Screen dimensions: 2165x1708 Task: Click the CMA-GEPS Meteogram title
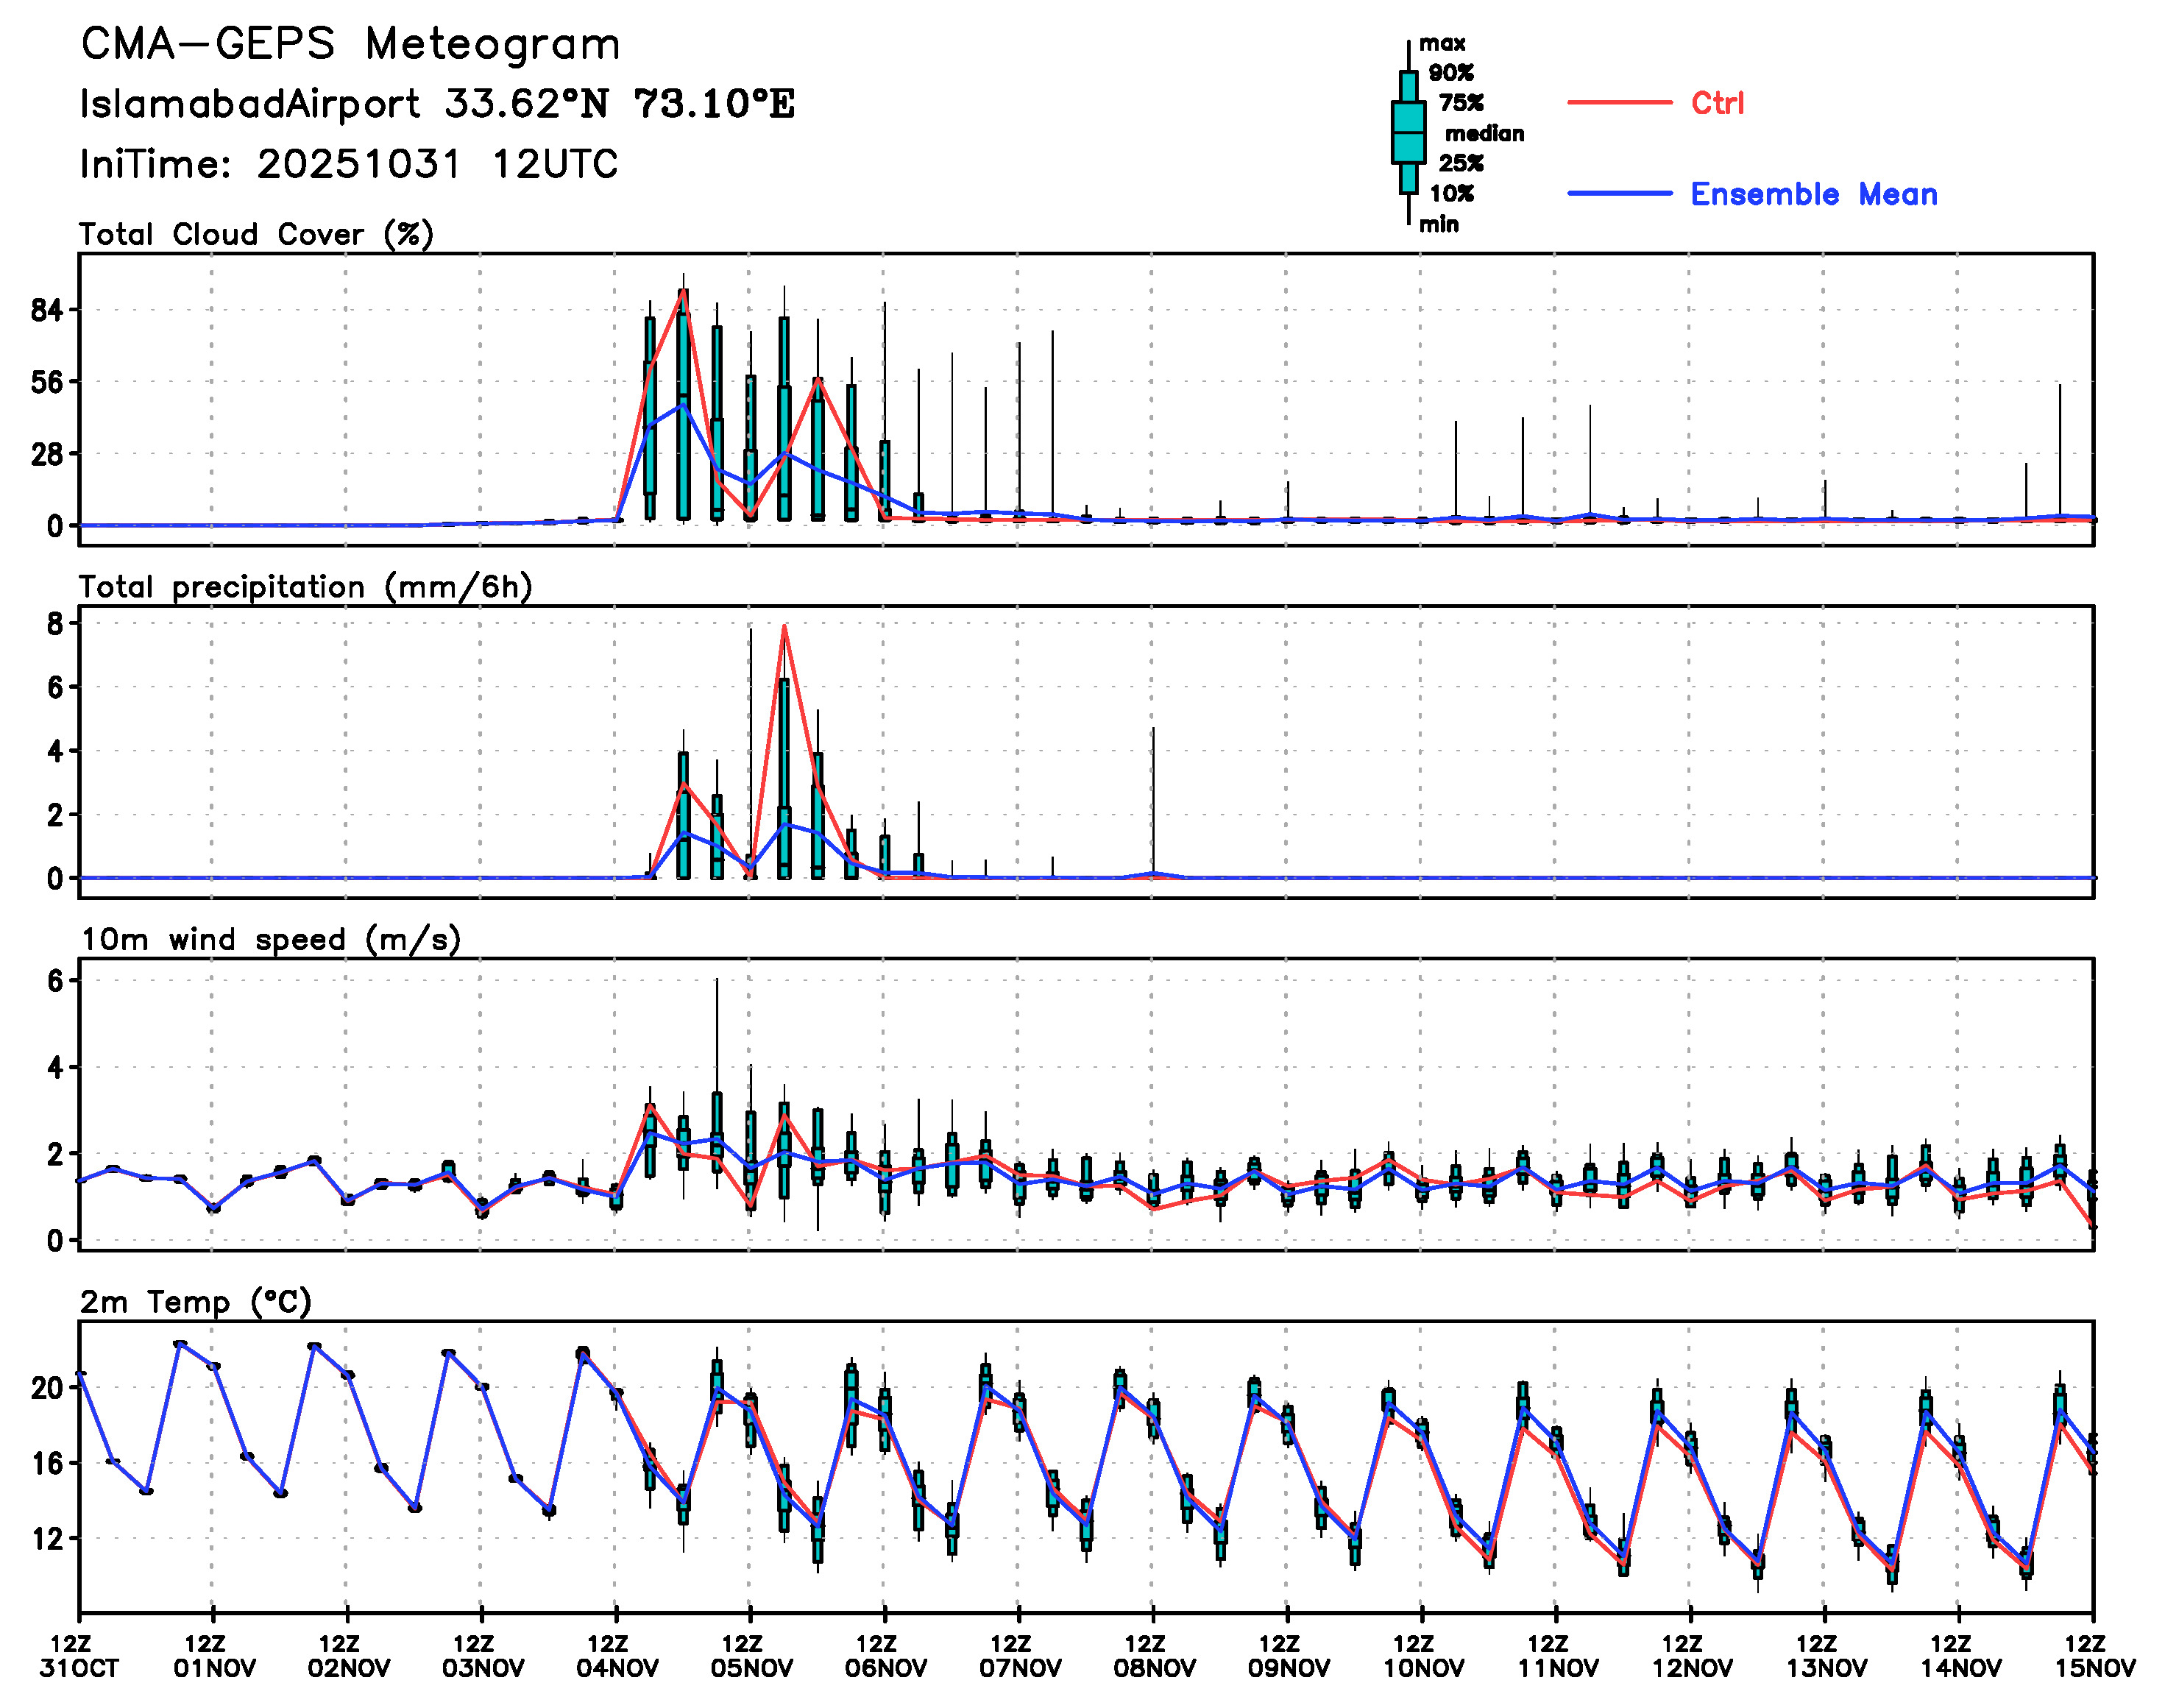pyautogui.click(x=350, y=45)
